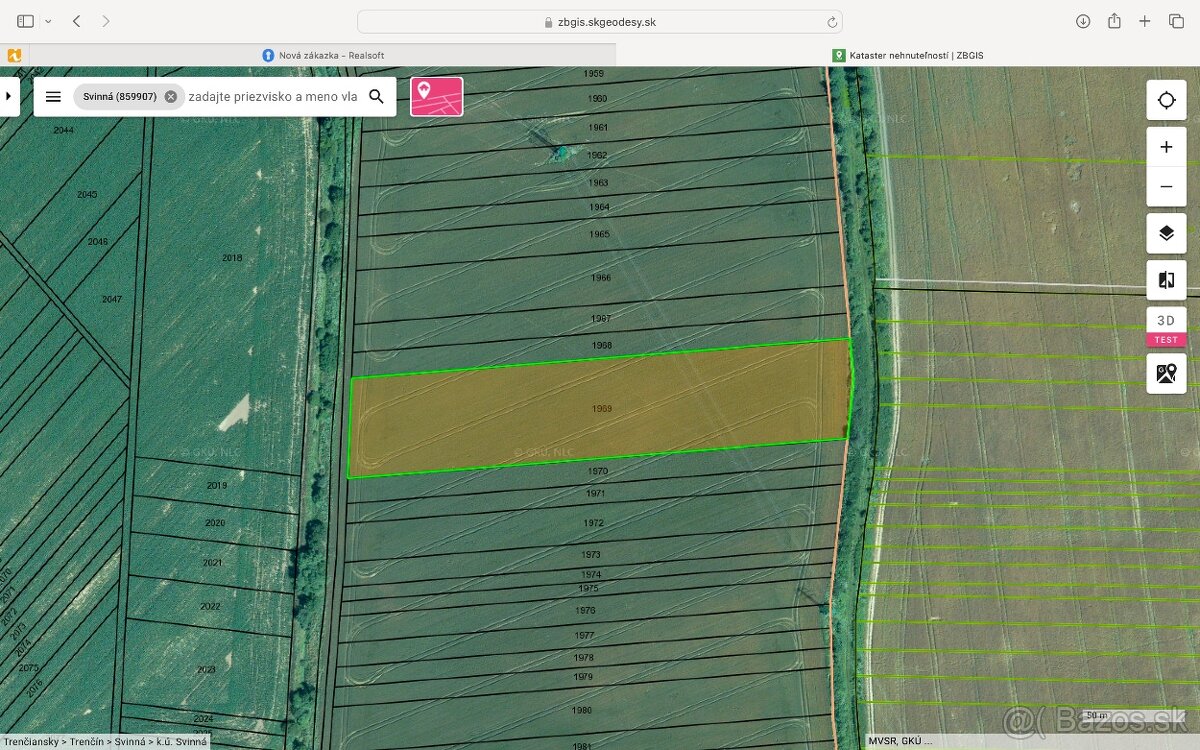Viewport: 1200px width, 750px height.
Task: Toggle the Safari sidebar
Action: (26, 21)
